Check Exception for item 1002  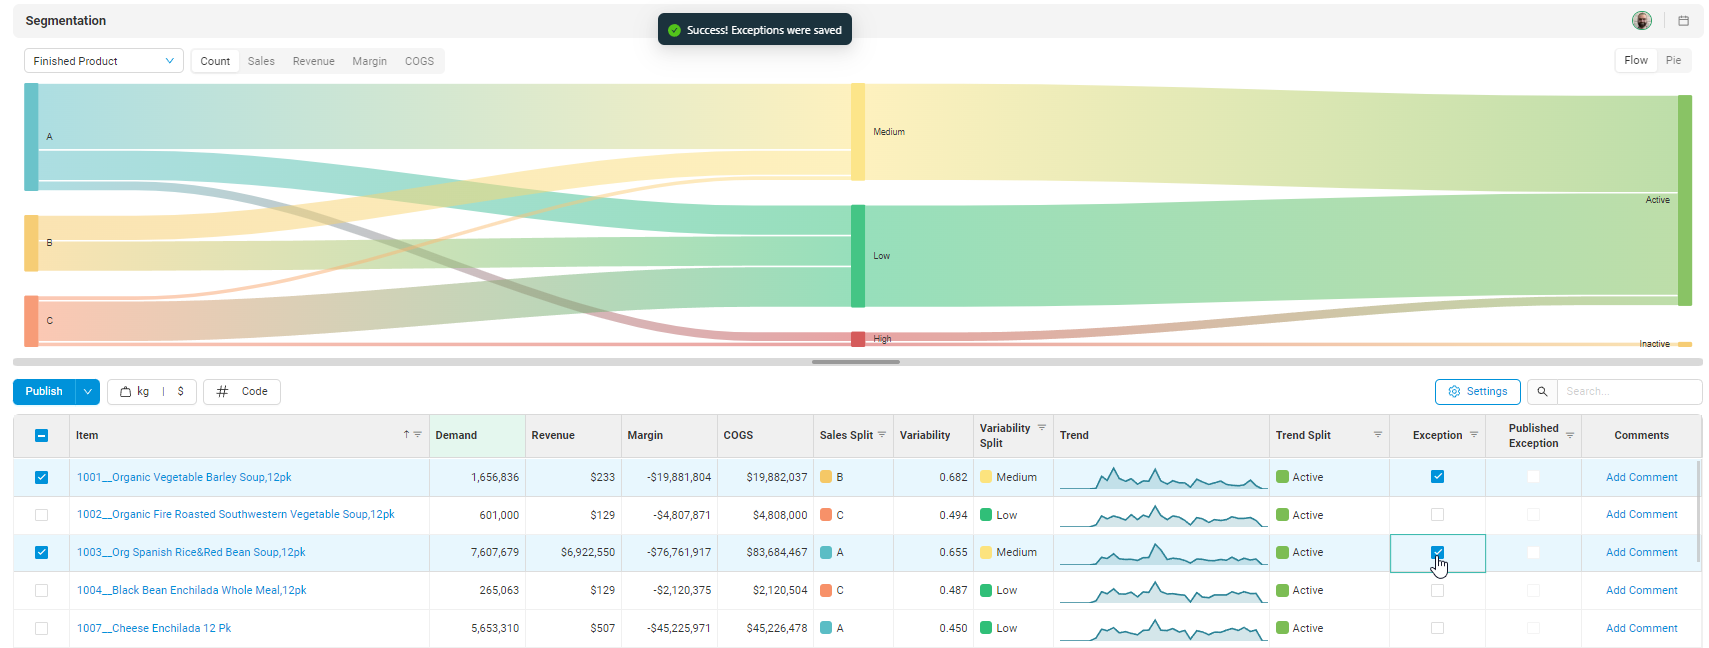[1437, 515]
